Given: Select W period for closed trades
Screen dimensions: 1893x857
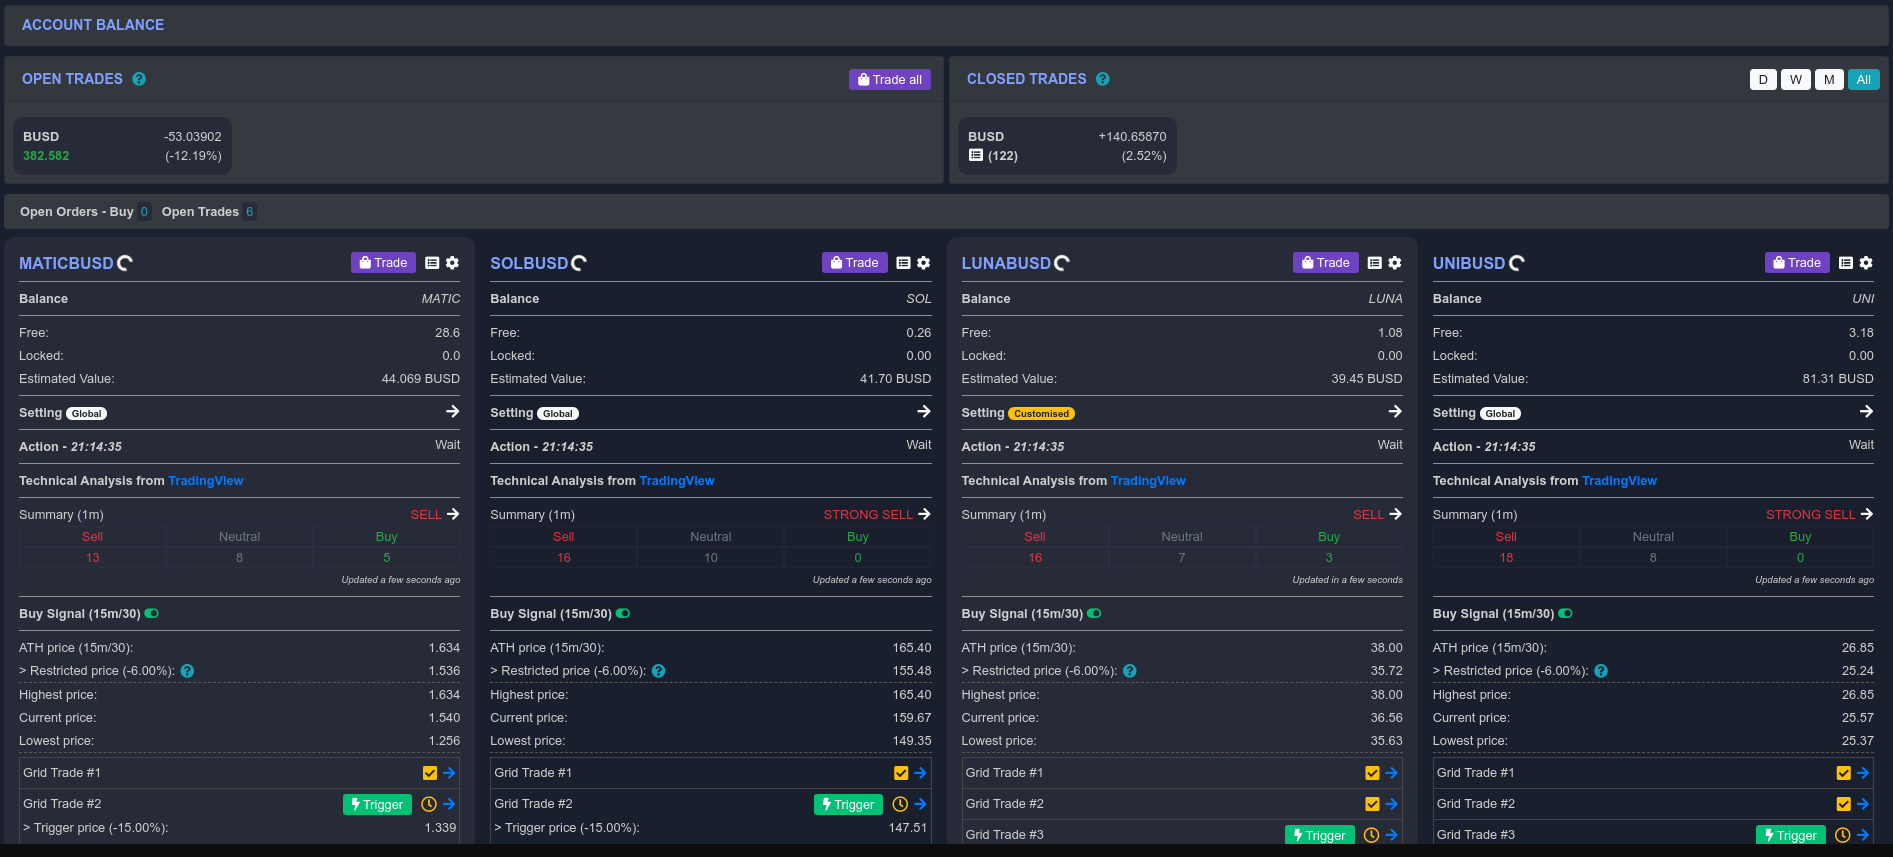Looking at the screenshot, I should (x=1796, y=80).
